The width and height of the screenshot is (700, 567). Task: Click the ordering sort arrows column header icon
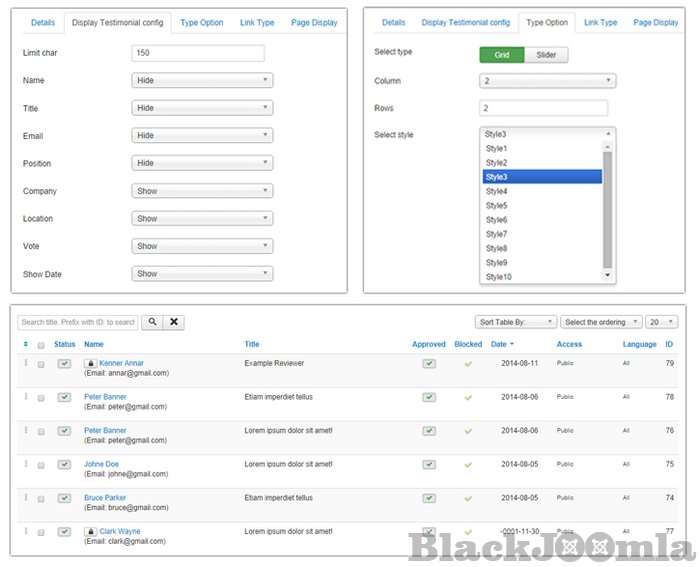[26, 344]
